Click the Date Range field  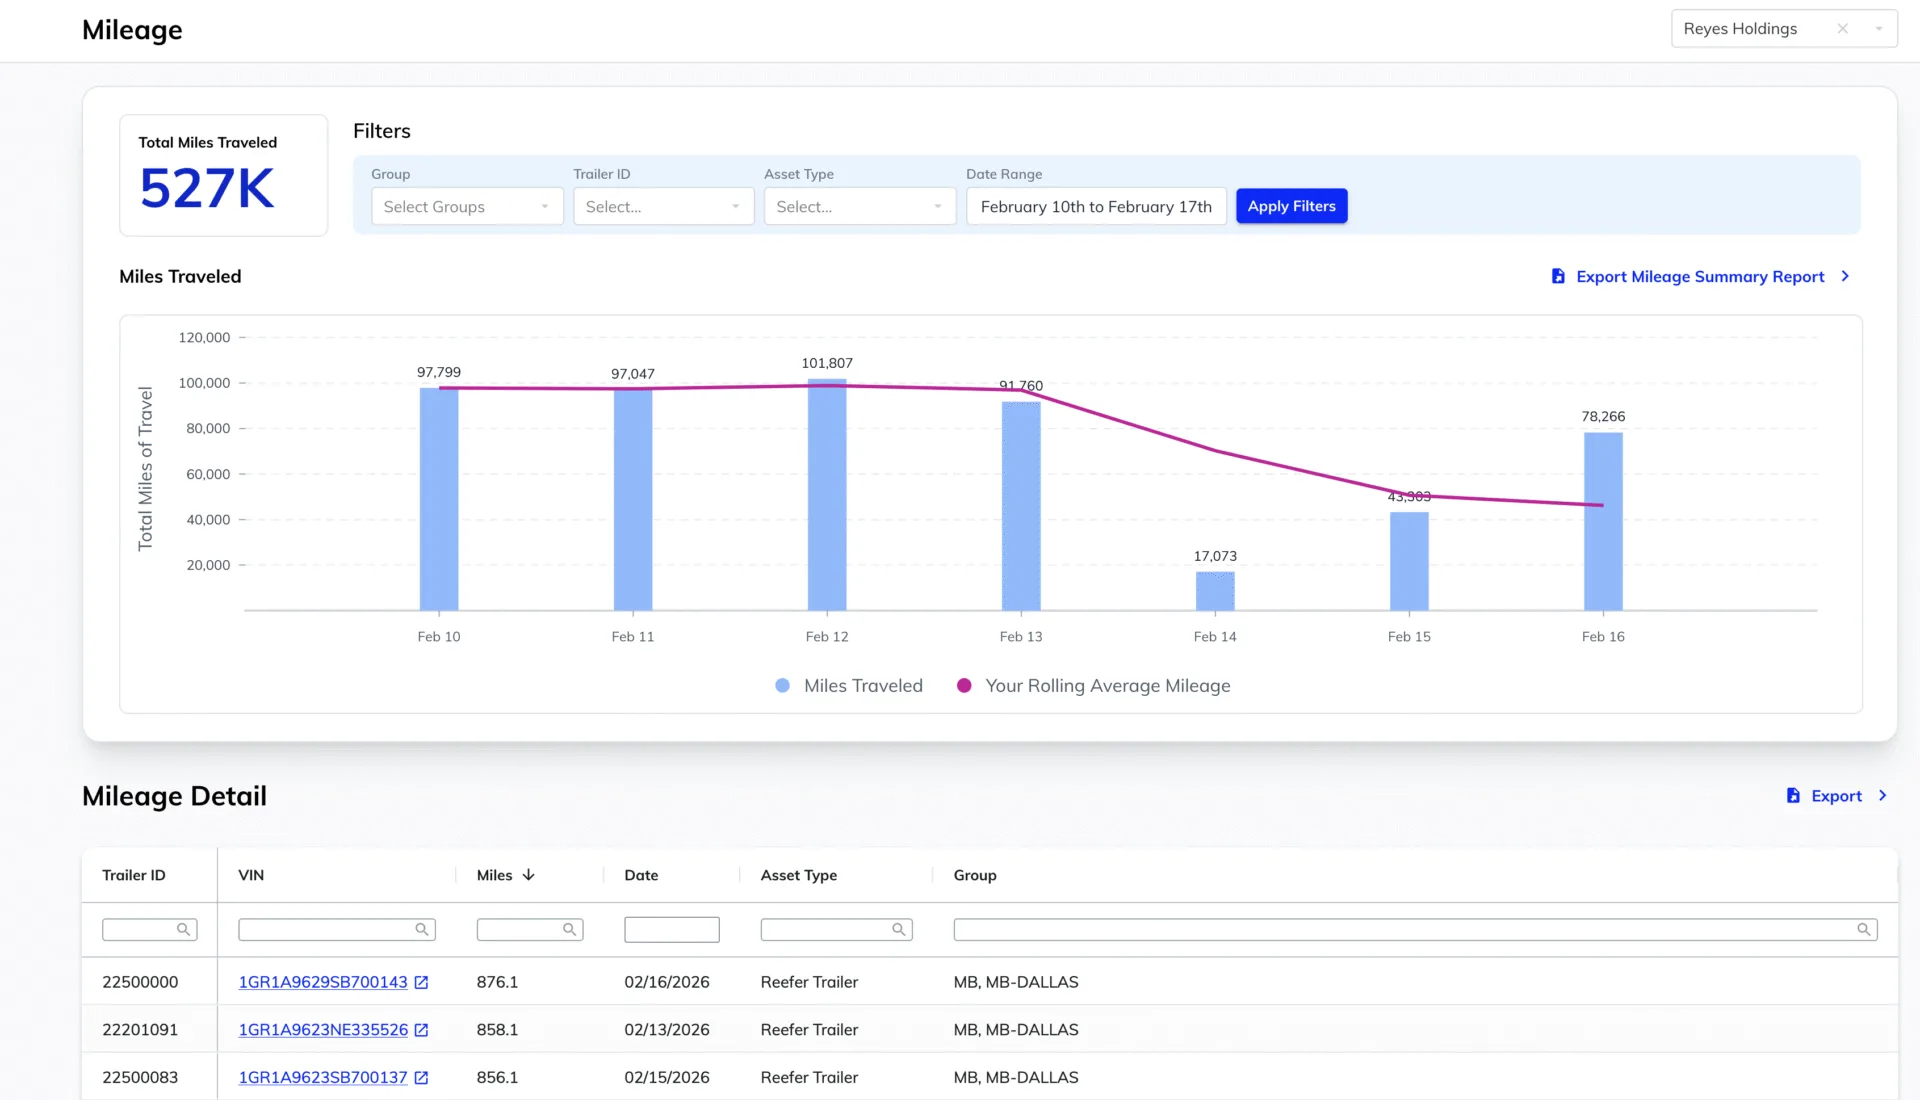(1096, 207)
